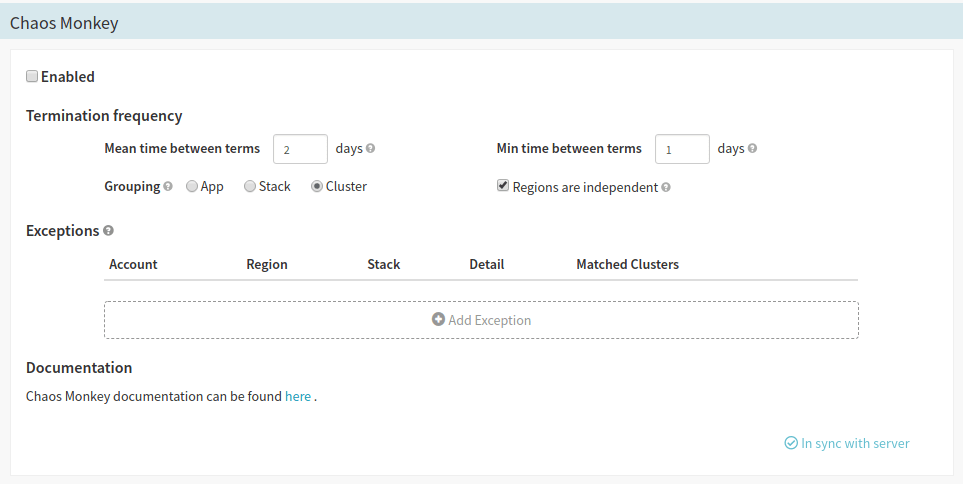Viewport: 963px width, 484px height.
Task: Open help icon beside Mean time days
Action: point(370,148)
